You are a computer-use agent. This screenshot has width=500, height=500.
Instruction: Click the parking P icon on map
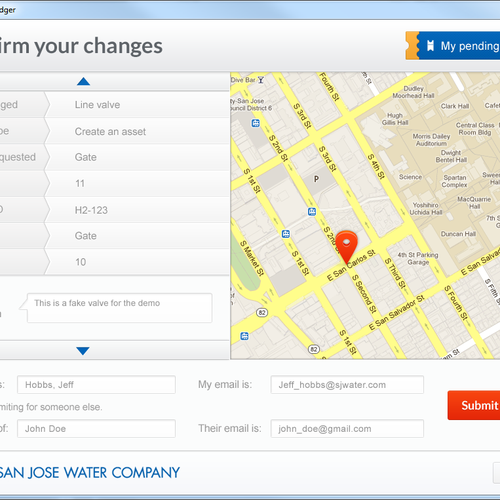click(316, 179)
